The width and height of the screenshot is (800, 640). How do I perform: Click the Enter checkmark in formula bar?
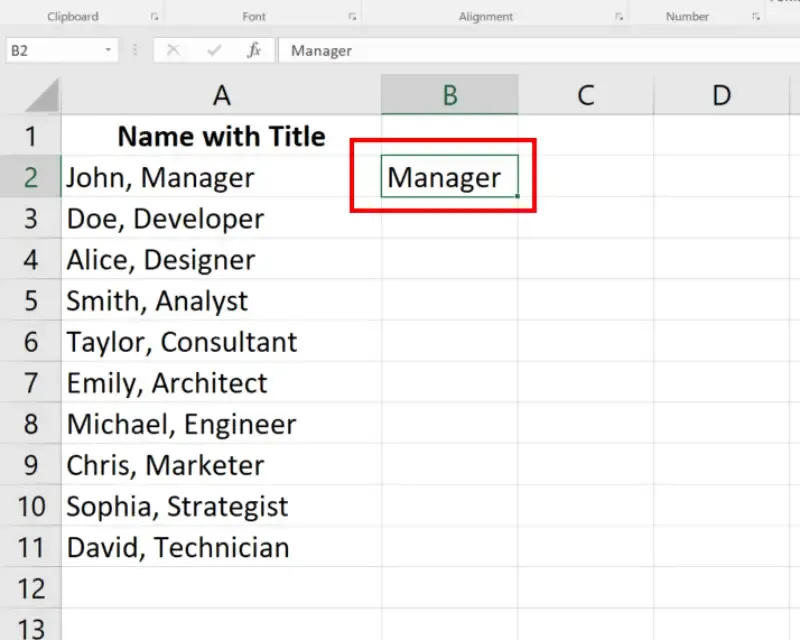(x=213, y=50)
